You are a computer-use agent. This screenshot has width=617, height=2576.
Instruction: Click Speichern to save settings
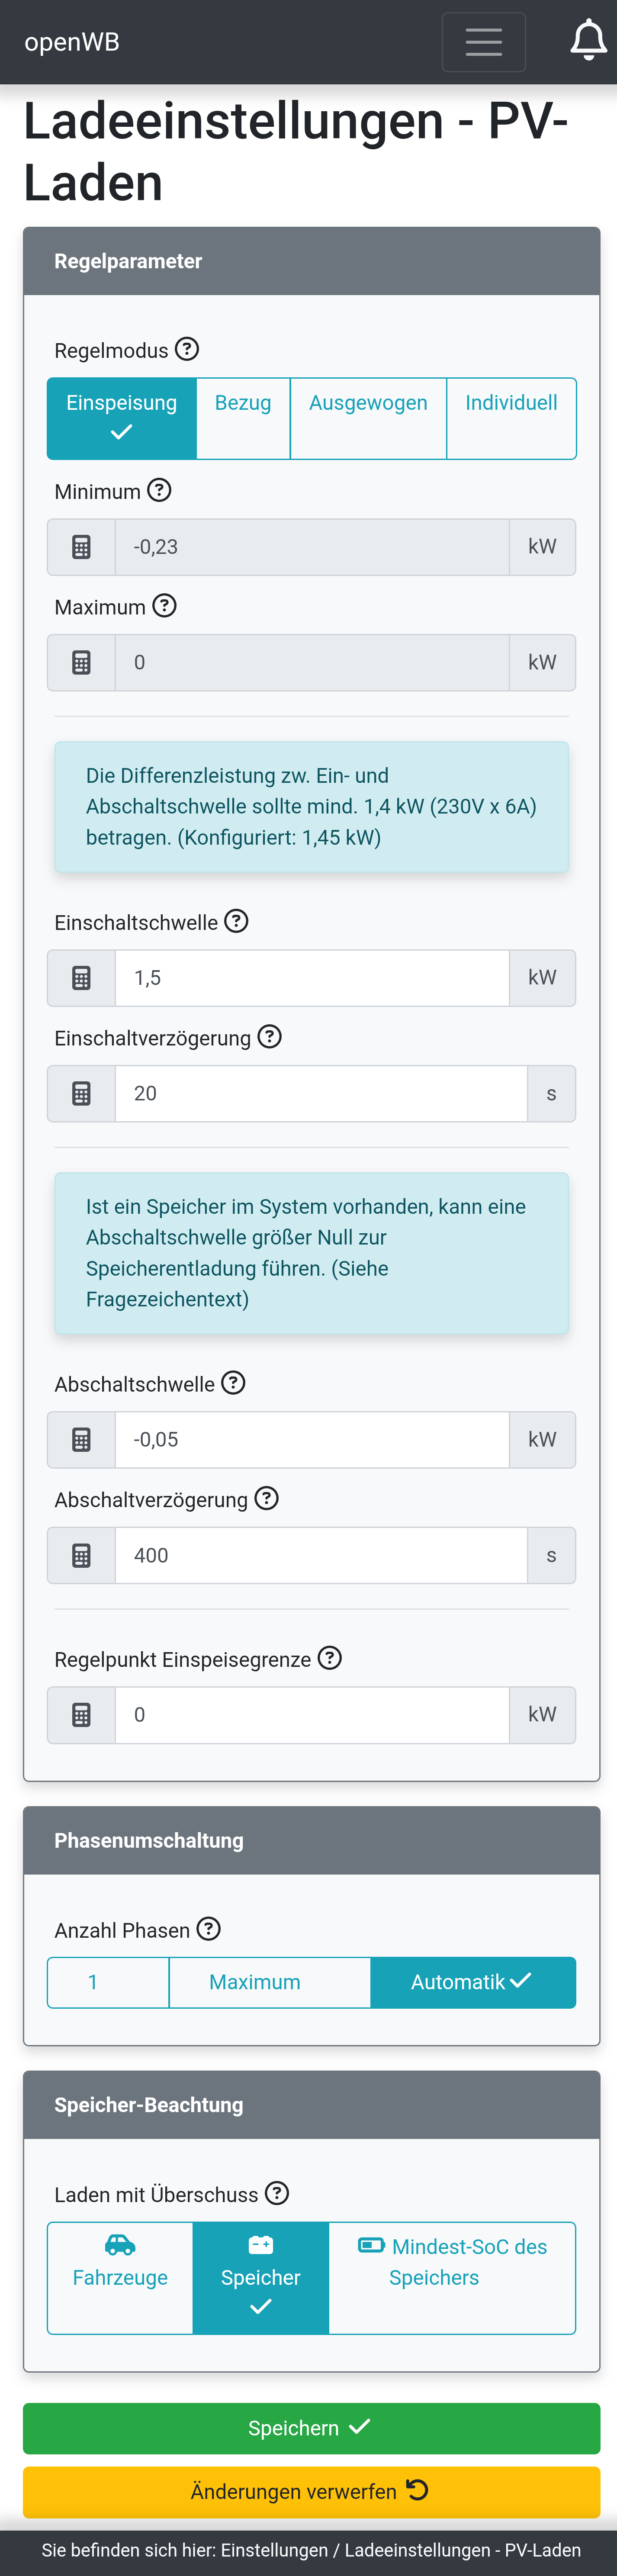click(311, 2428)
